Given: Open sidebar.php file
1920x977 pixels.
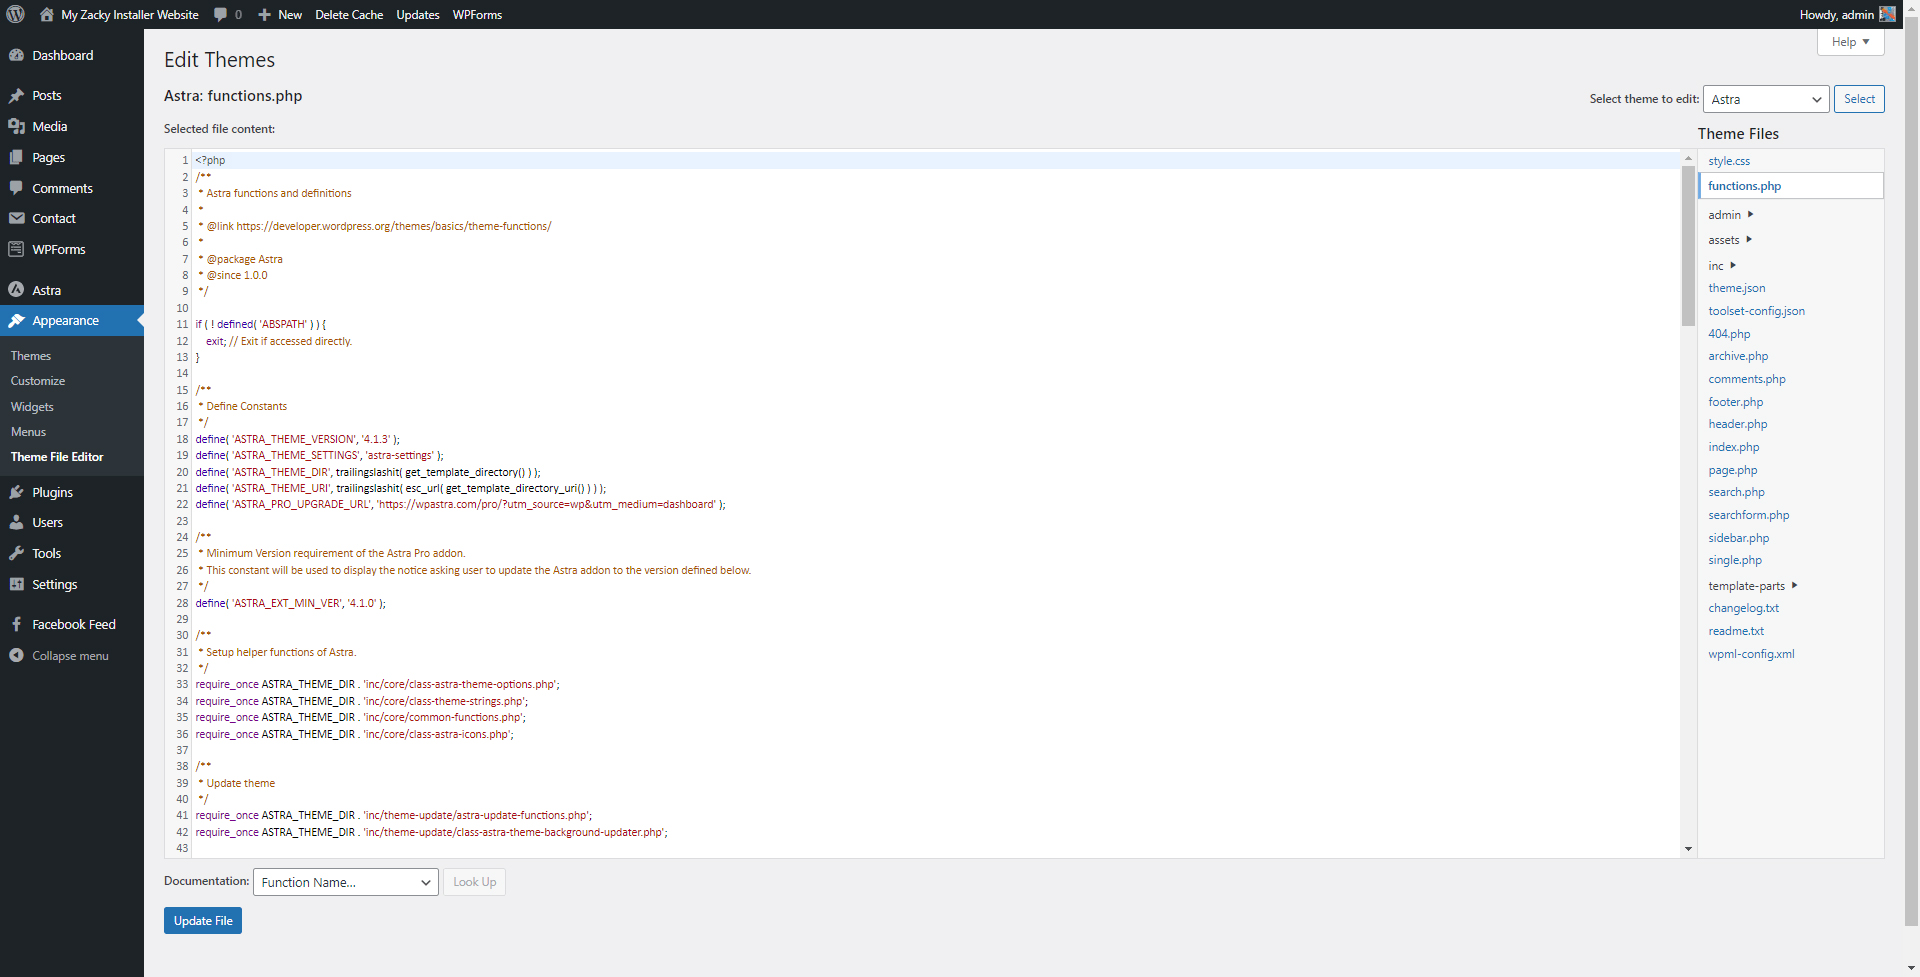Looking at the screenshot, I should 1739,538.
